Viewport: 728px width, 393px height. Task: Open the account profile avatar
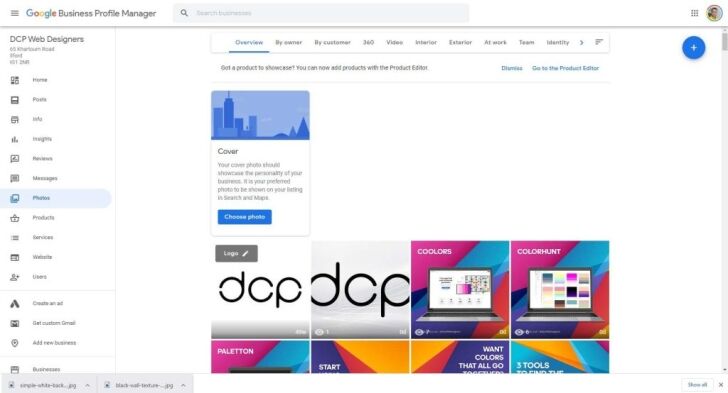(x=714, y=13)
